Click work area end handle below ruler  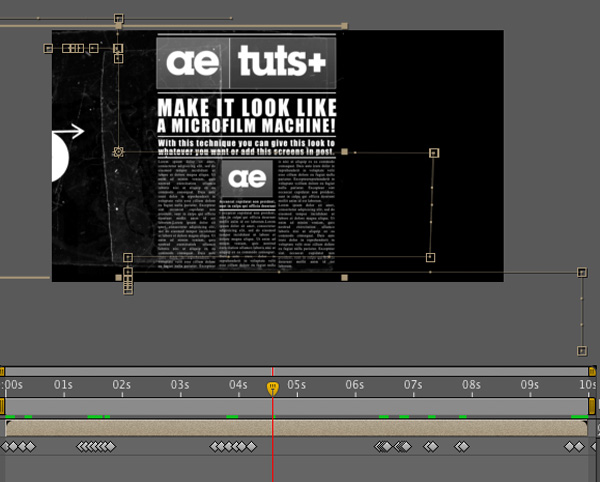click(x=592, y=406)
